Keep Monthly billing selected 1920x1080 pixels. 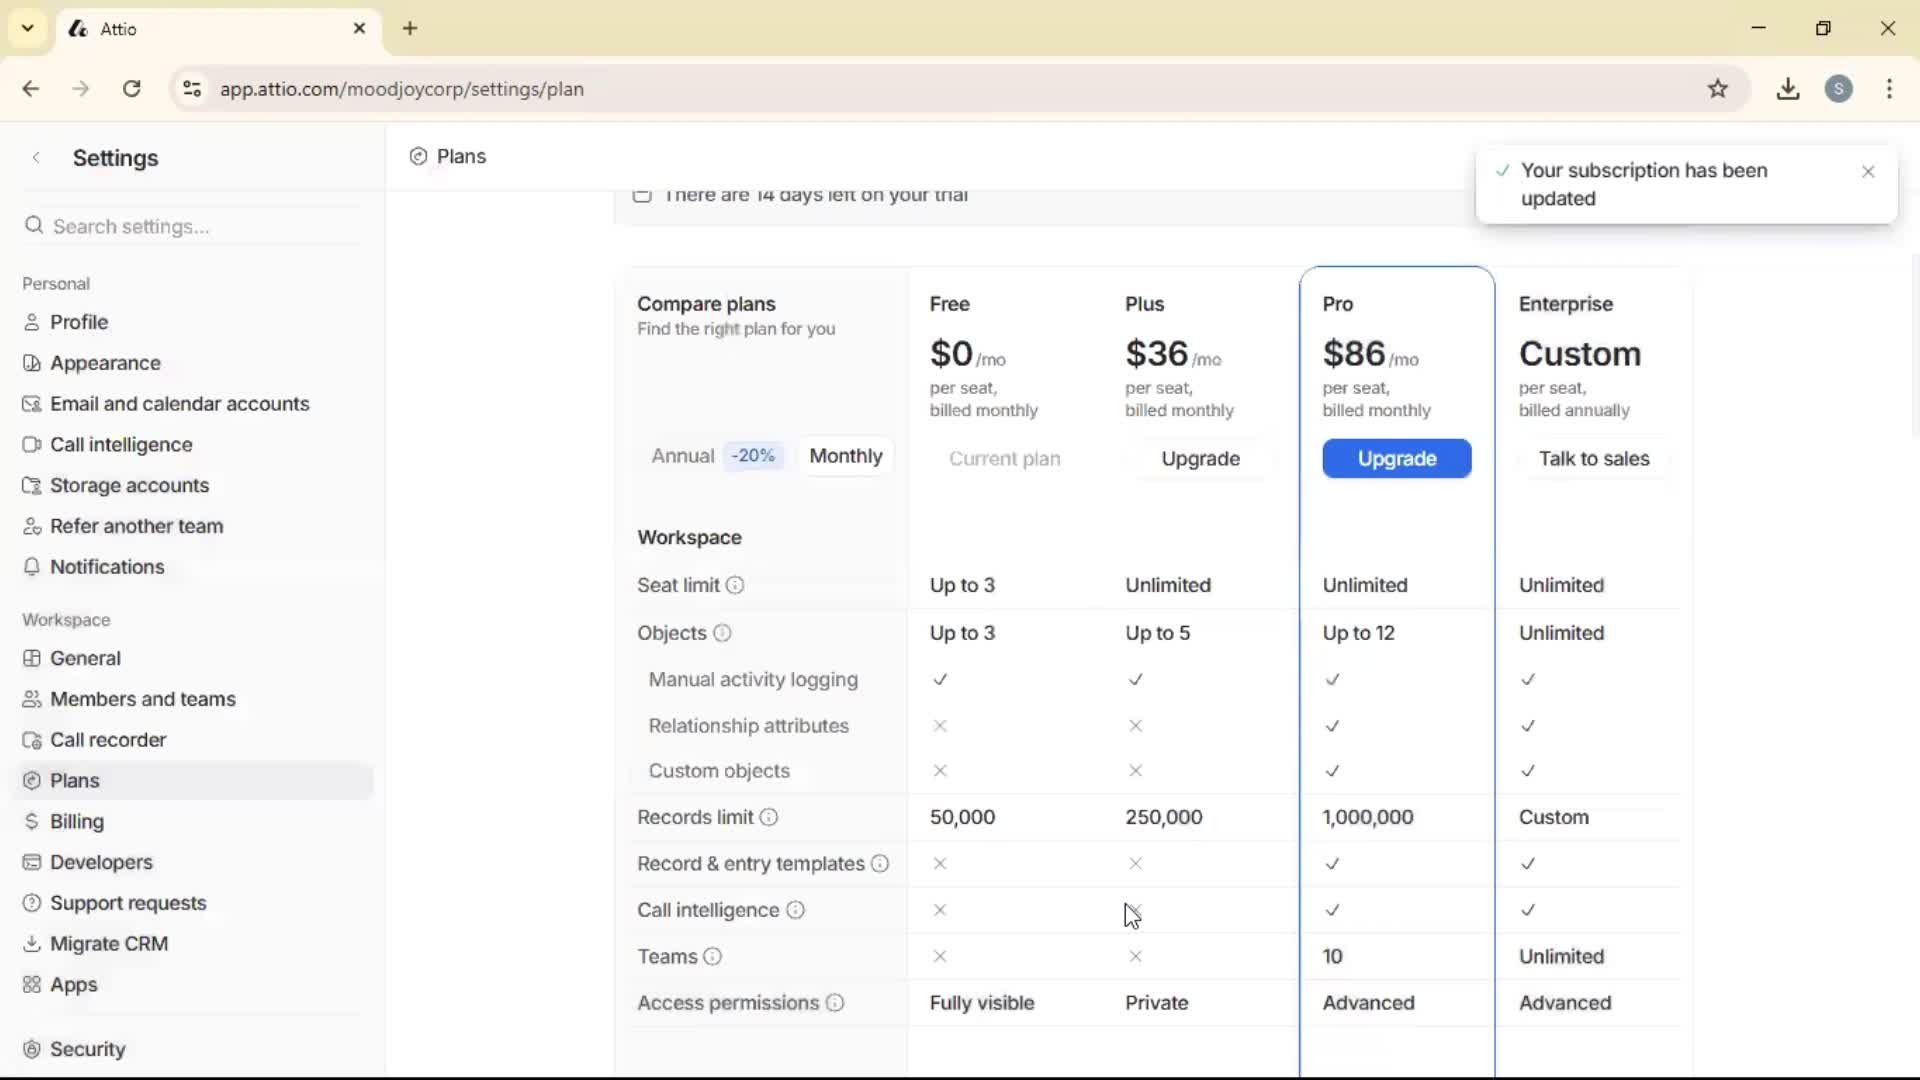[x=845, y=456]
